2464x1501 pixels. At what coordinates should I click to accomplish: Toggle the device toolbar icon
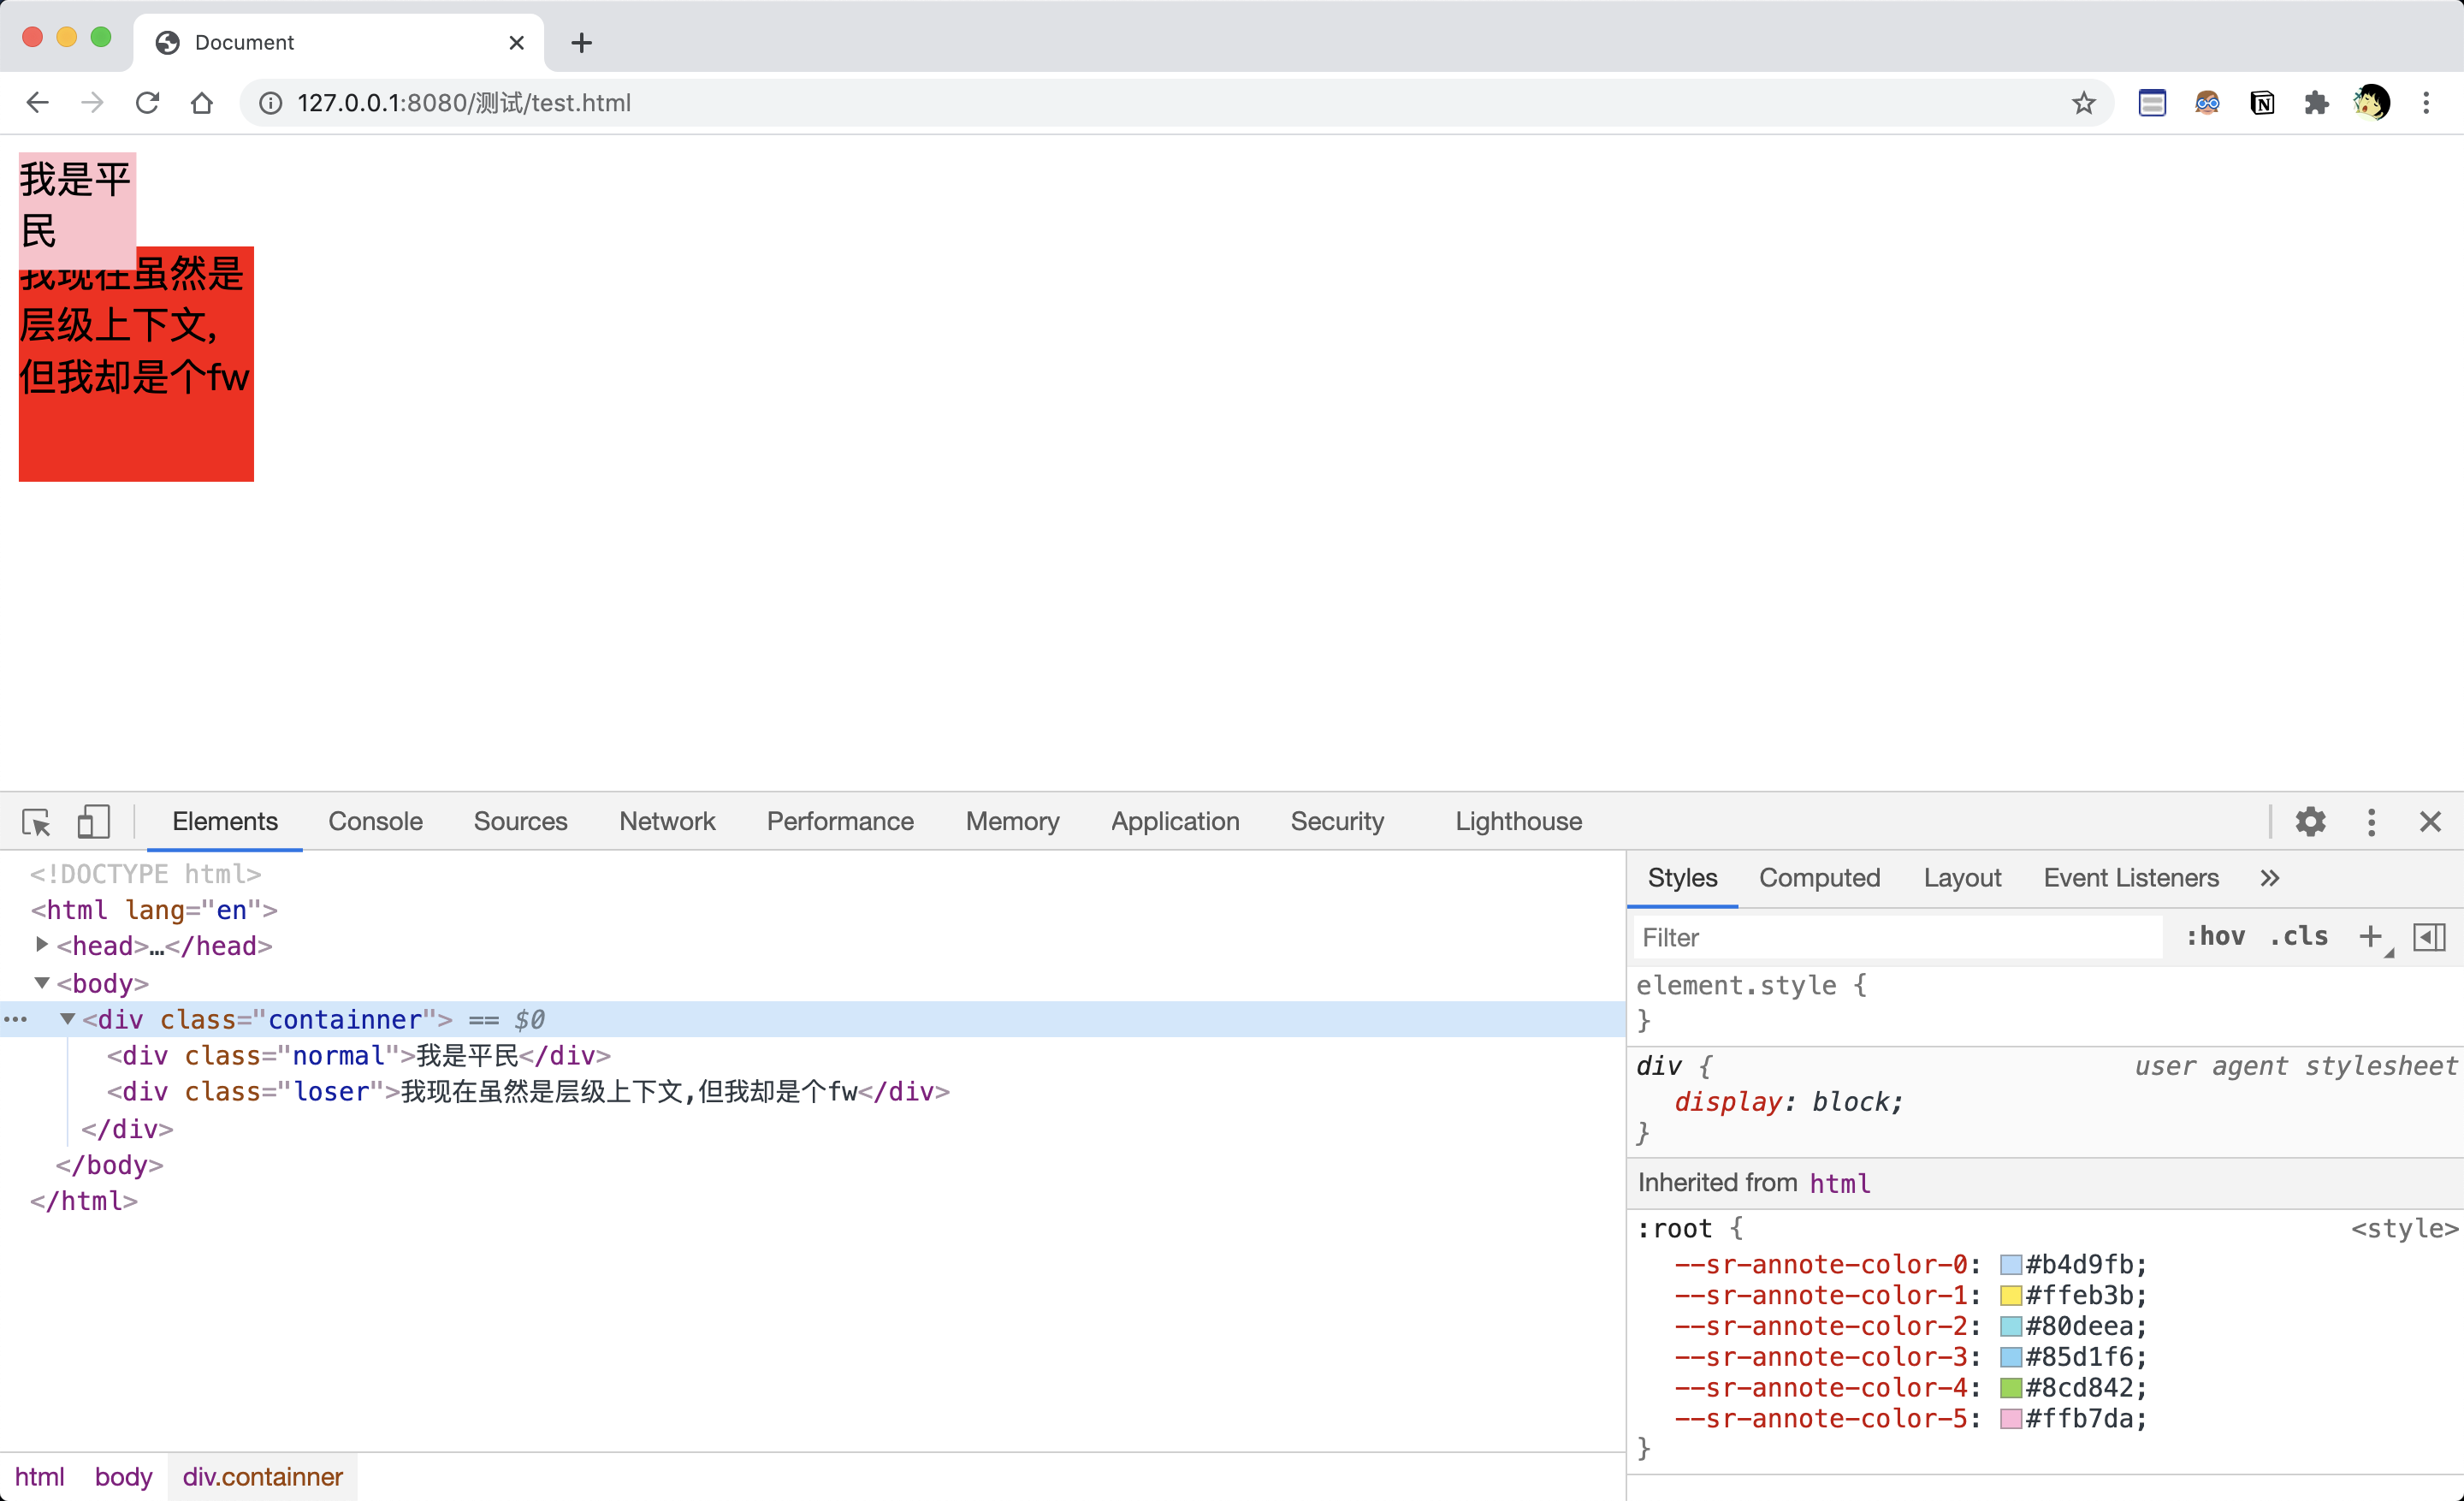pos(93,822)
